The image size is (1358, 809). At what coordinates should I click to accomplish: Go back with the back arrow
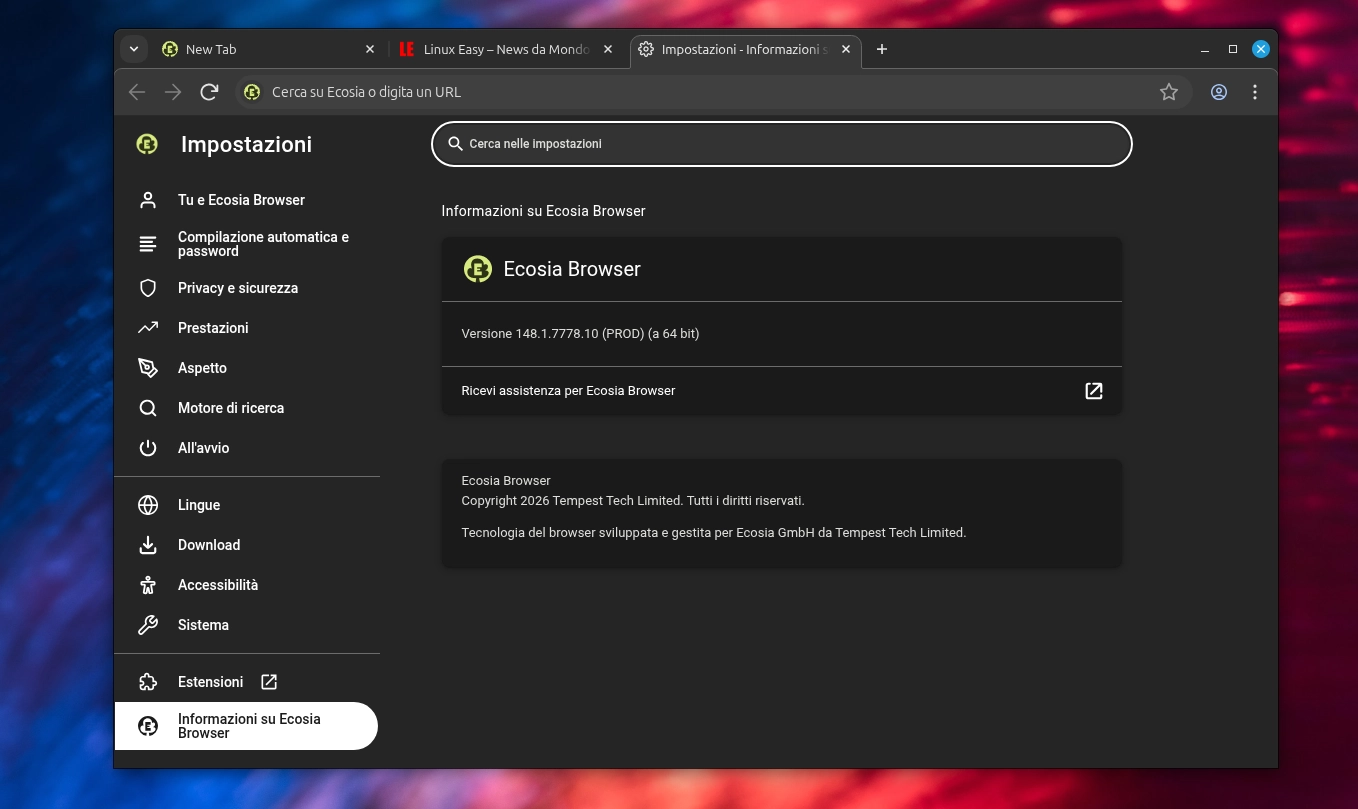[137, 92]
